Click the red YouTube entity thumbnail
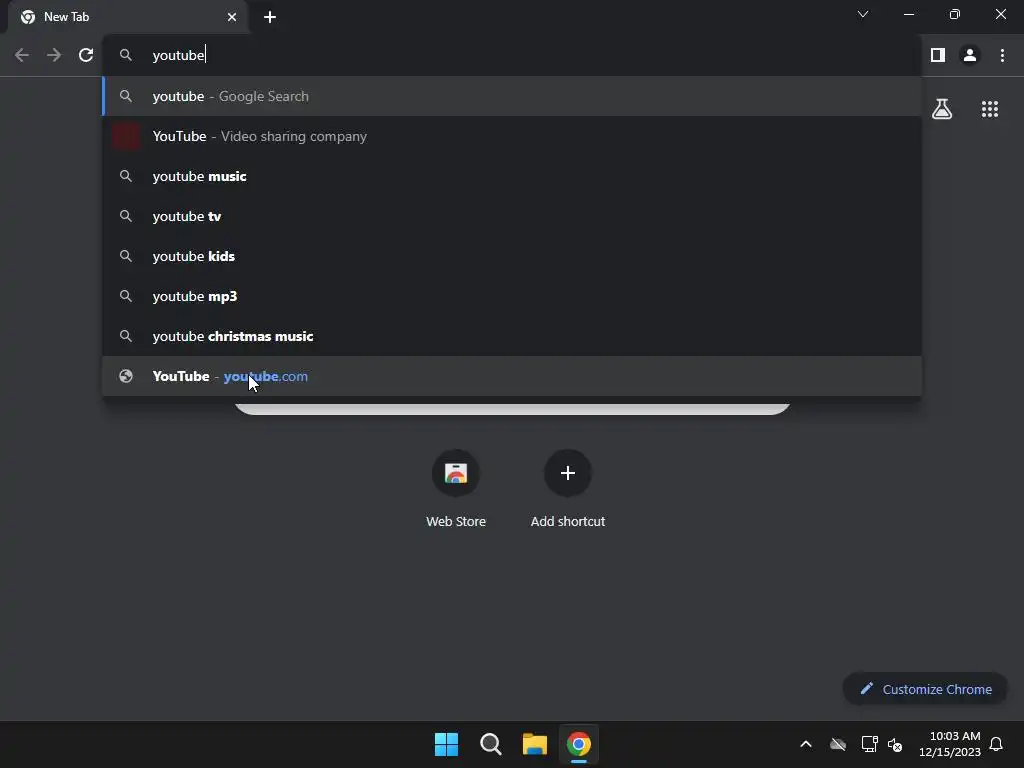Viewport: 1024px width, 768px height. point(126,136)
